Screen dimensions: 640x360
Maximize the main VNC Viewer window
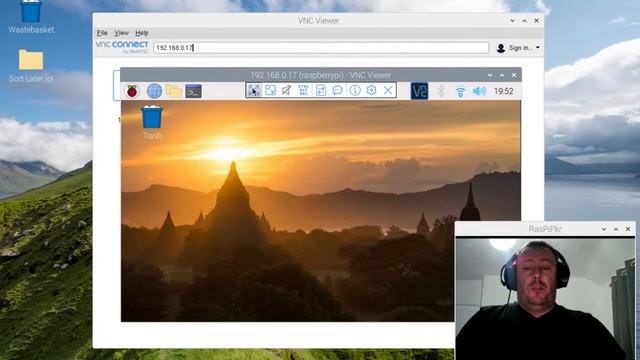[524, 20]
